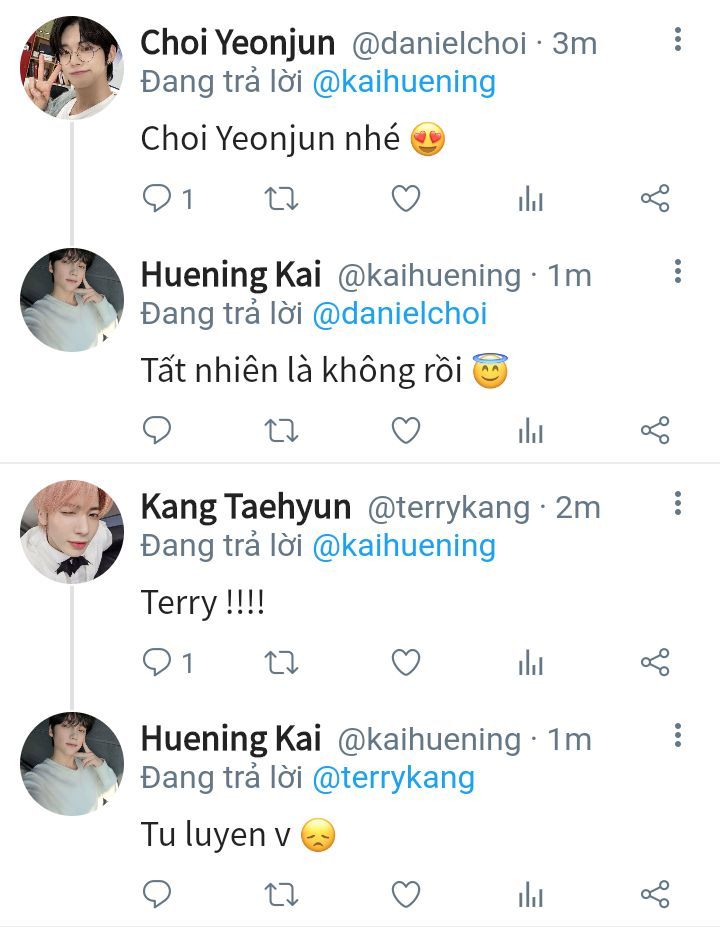The width and height of the screenshot is (720, 927).
Task: View analytics on 'Tu luyen v' tweet
Action: coord(530,894)
